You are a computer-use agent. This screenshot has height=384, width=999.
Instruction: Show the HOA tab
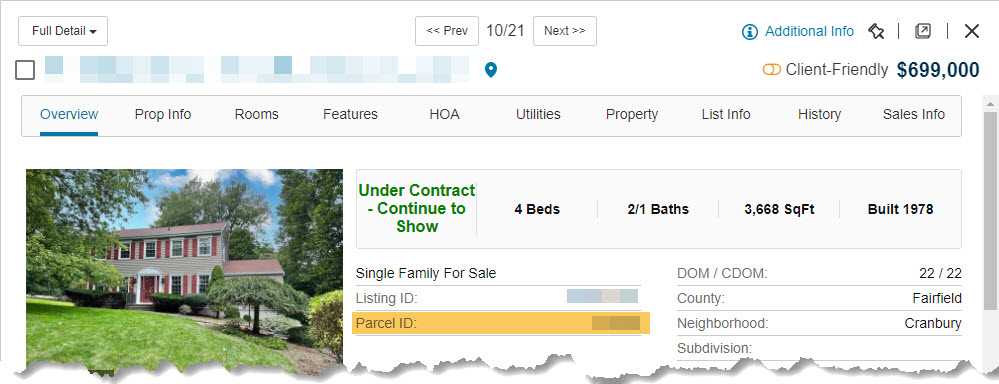445,115
